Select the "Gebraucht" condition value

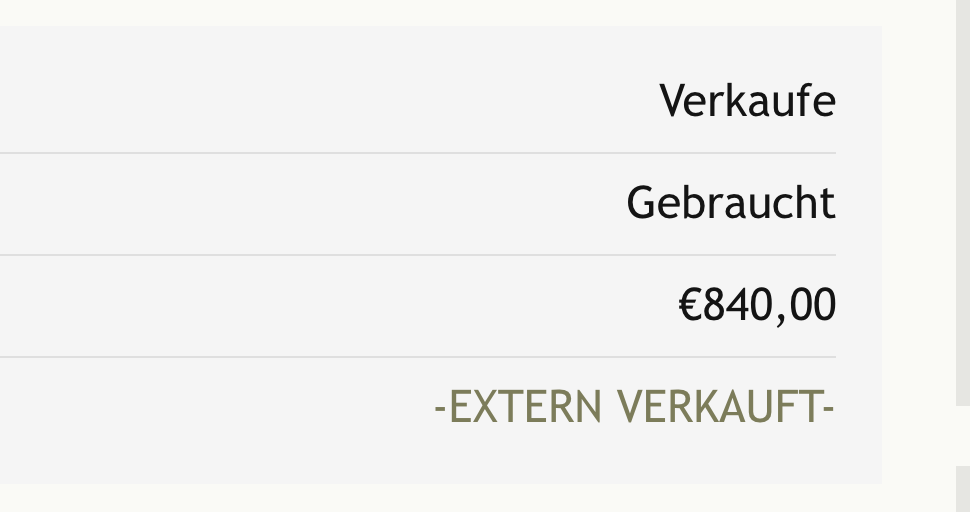731,202
